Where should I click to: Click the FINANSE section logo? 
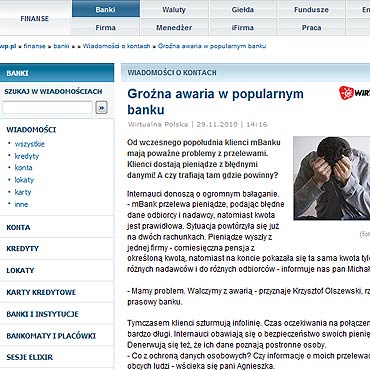point(35,19)
